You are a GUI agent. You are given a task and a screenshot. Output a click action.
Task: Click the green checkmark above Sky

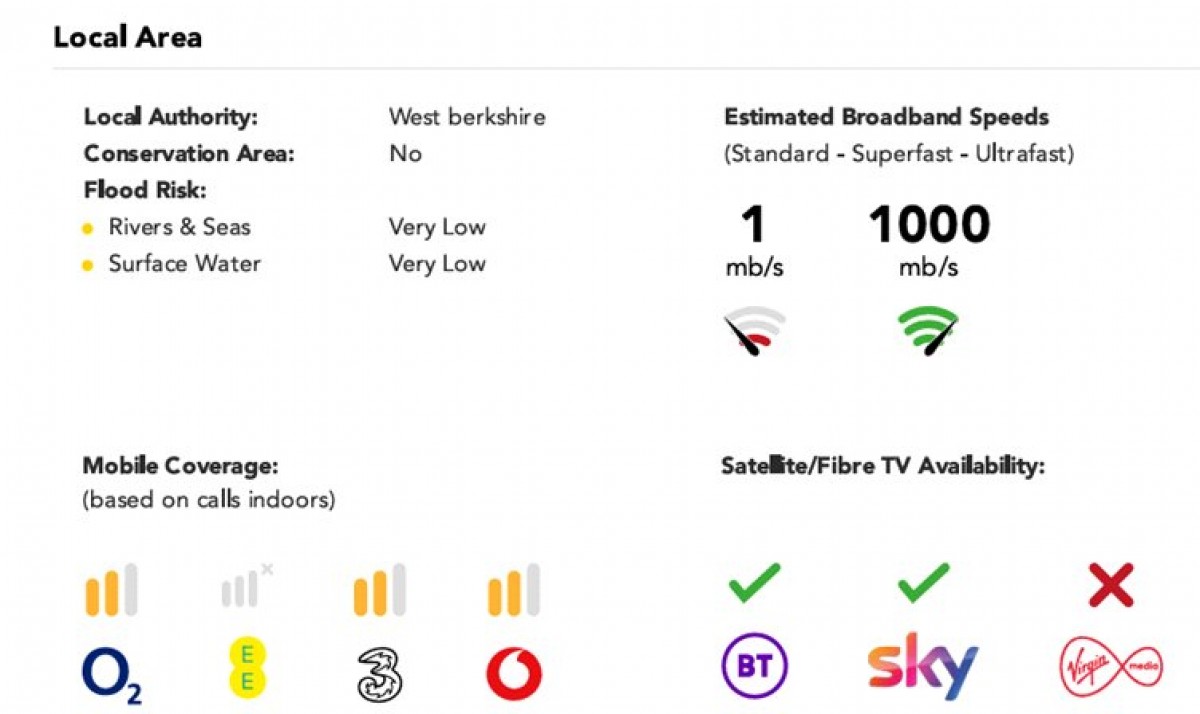pos(924,583)
